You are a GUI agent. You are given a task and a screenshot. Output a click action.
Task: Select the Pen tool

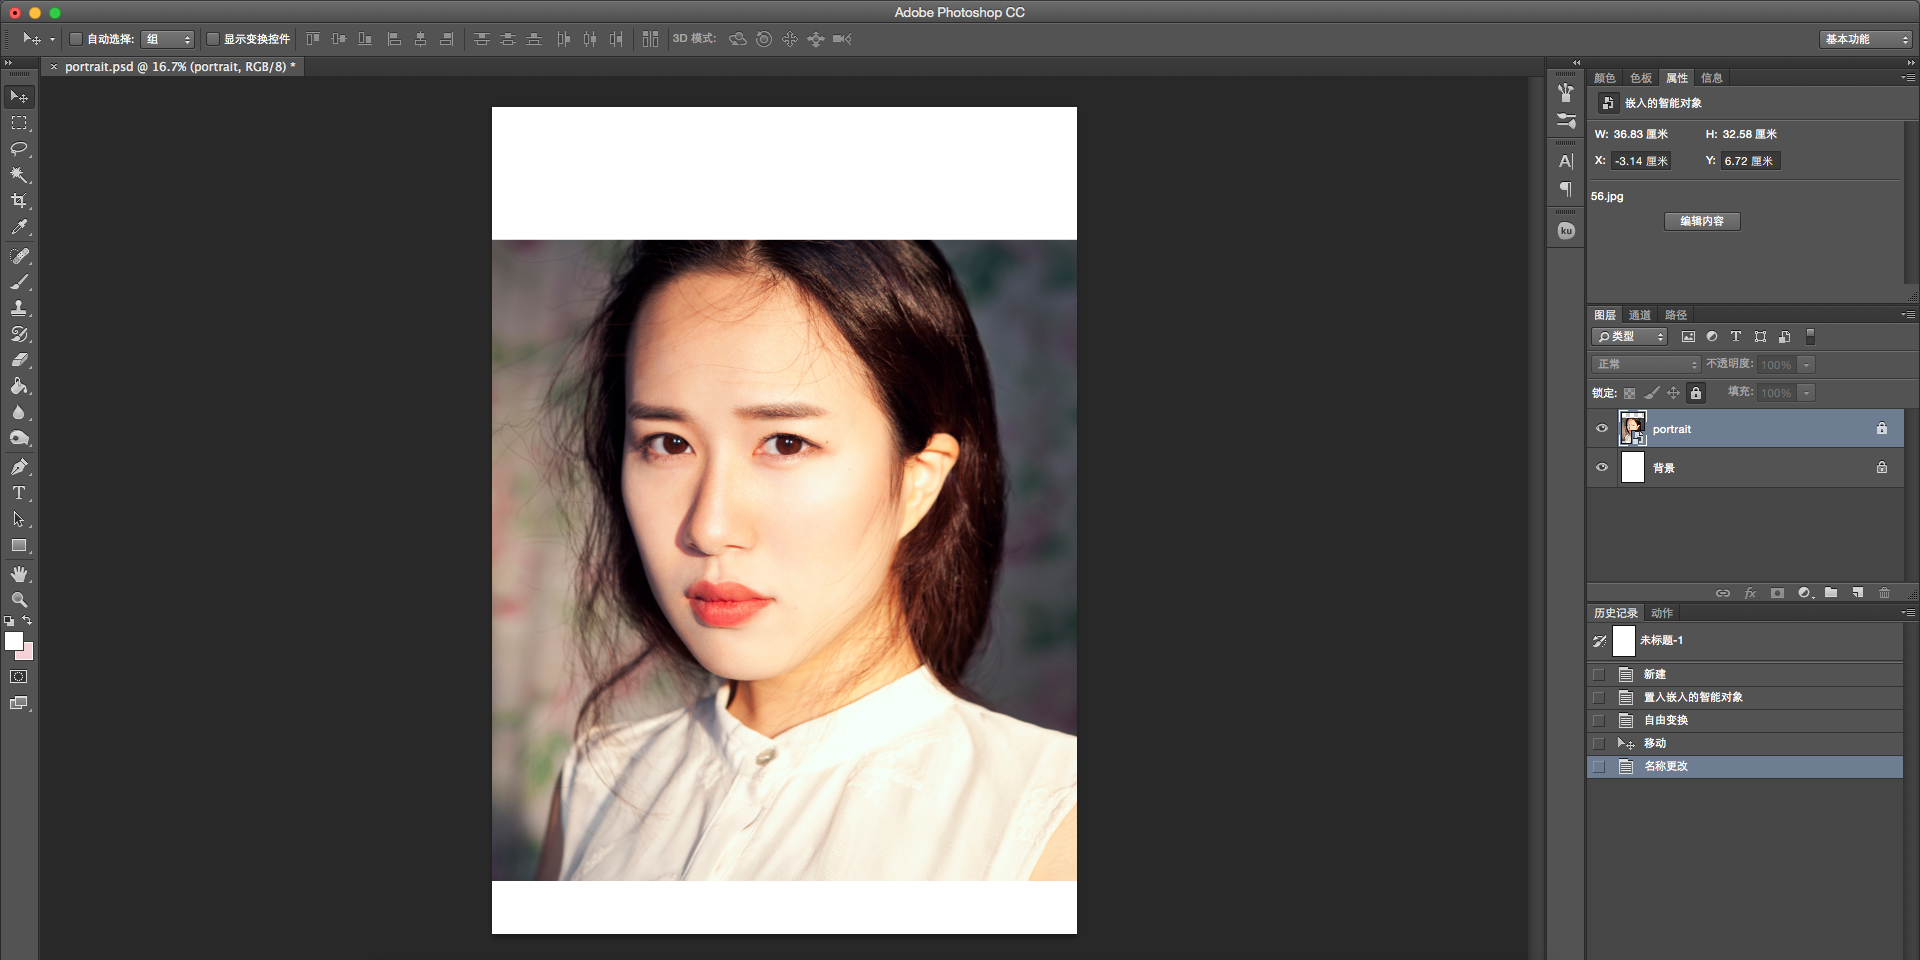19,467
